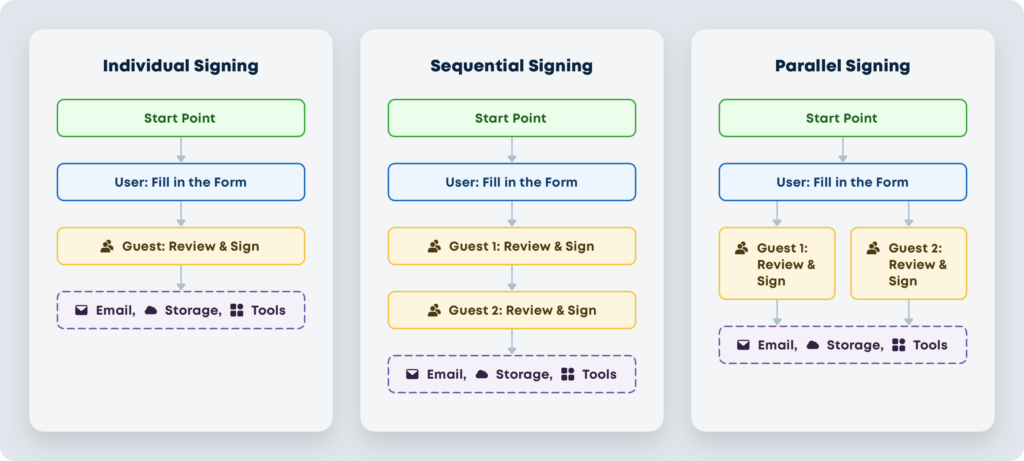The height and width of the screenshot is (461, 1024).
Task: Click the tools grid icon in Individual Signing
Action: [236, 310]
